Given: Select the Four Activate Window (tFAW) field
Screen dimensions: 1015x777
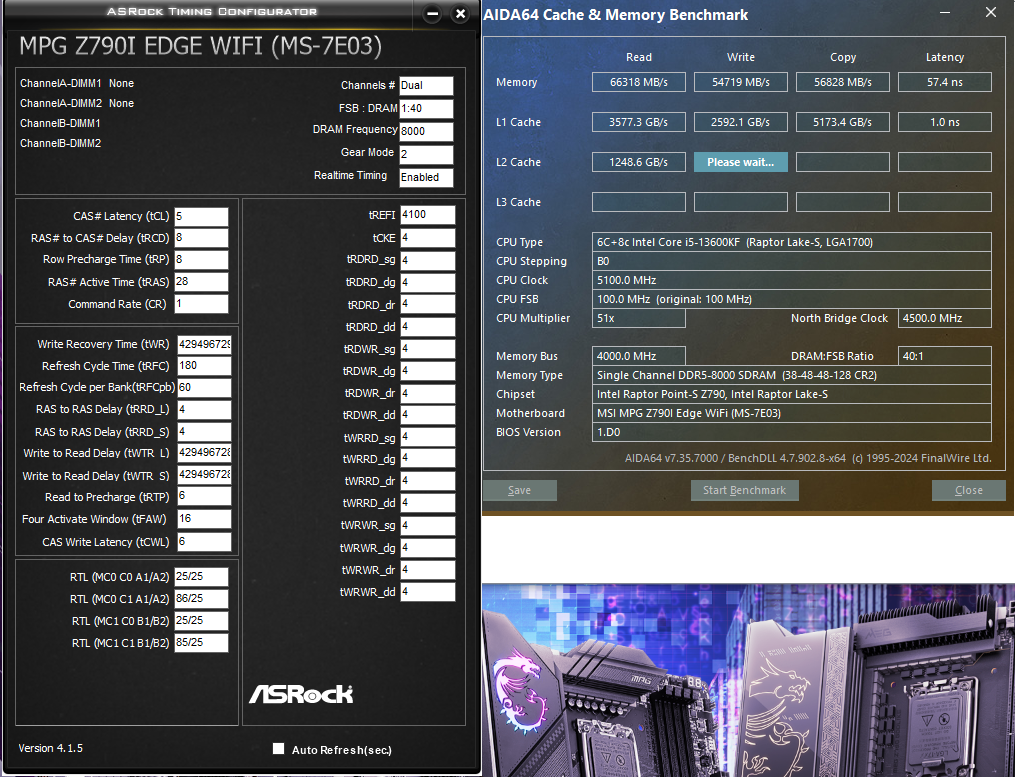Looking at the screenshot, I should 205,519.
